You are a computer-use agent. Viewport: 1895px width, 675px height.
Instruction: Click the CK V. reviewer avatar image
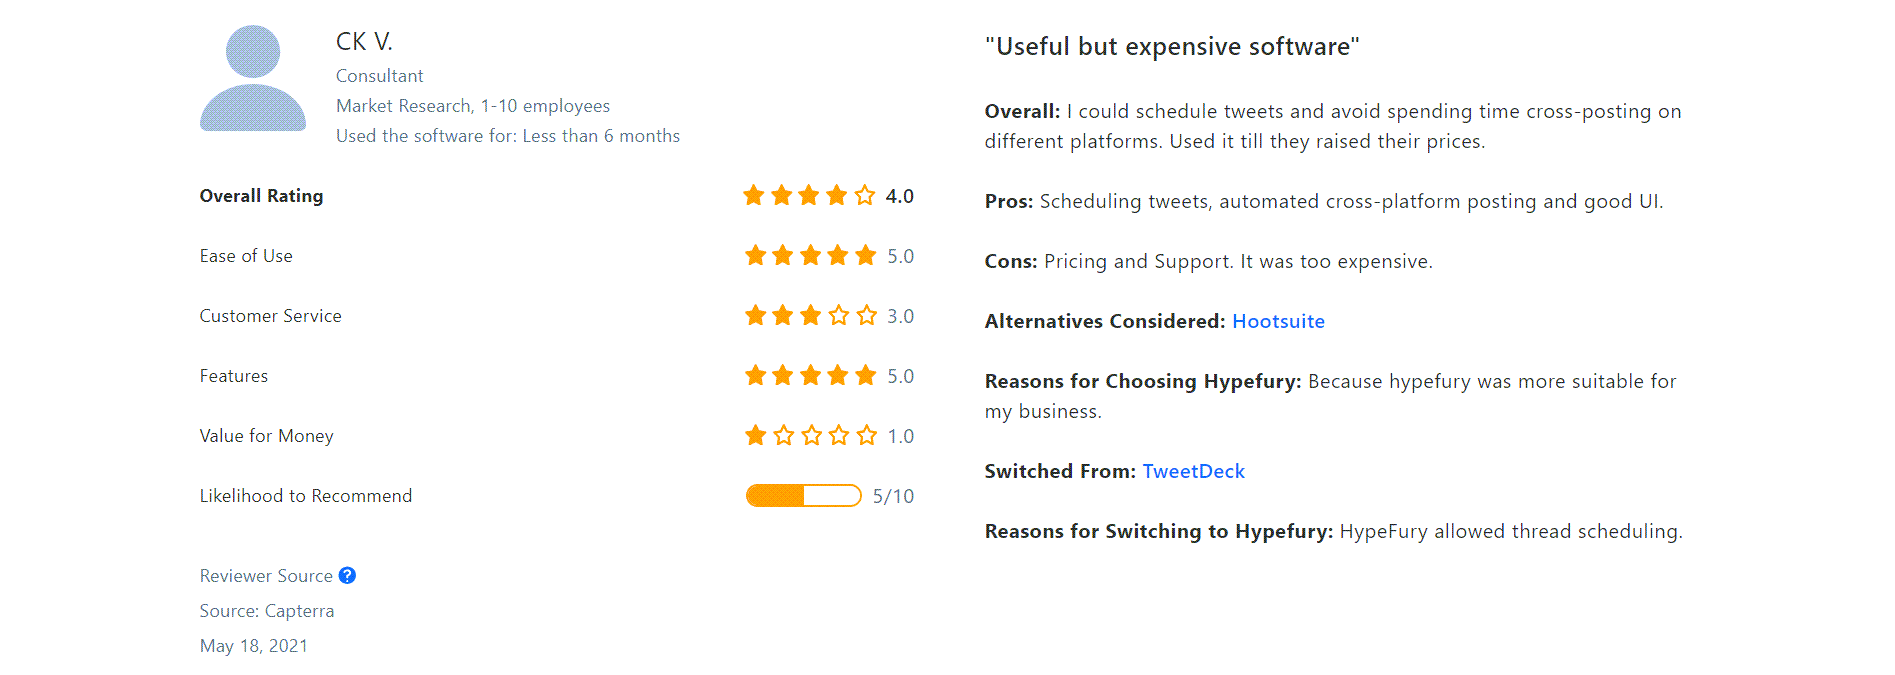point(253,78)
